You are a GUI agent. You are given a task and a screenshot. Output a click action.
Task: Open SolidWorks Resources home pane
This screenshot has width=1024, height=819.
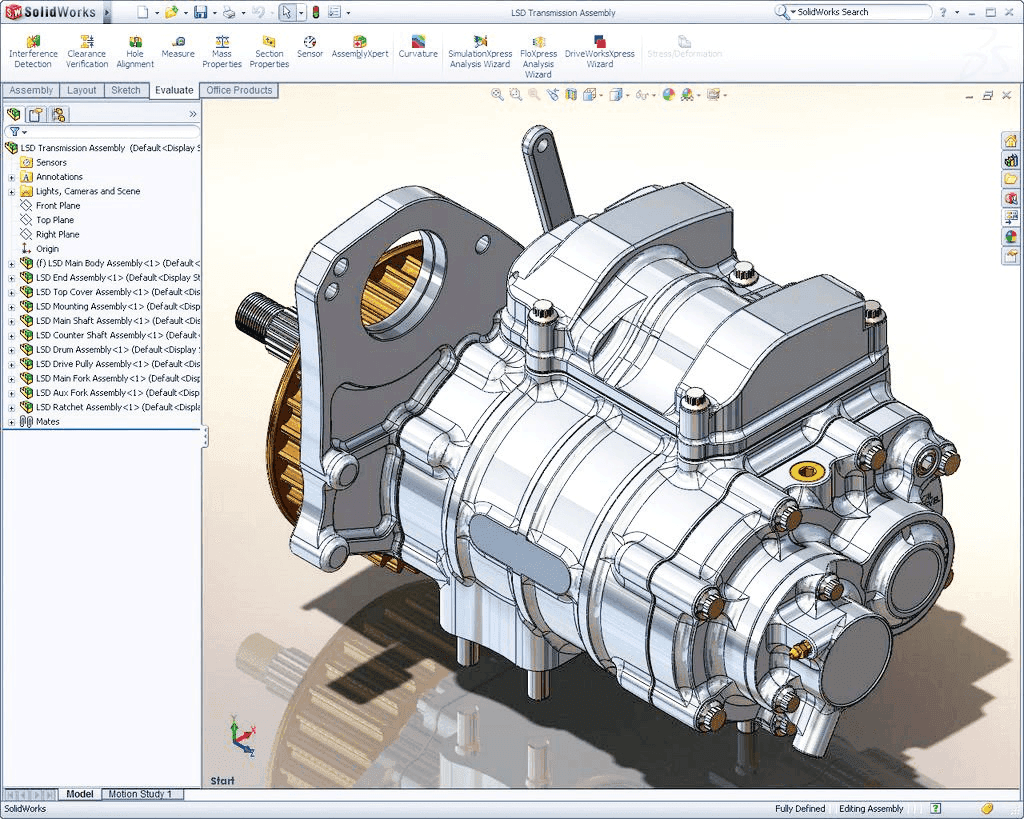[x=1010, y=140]
